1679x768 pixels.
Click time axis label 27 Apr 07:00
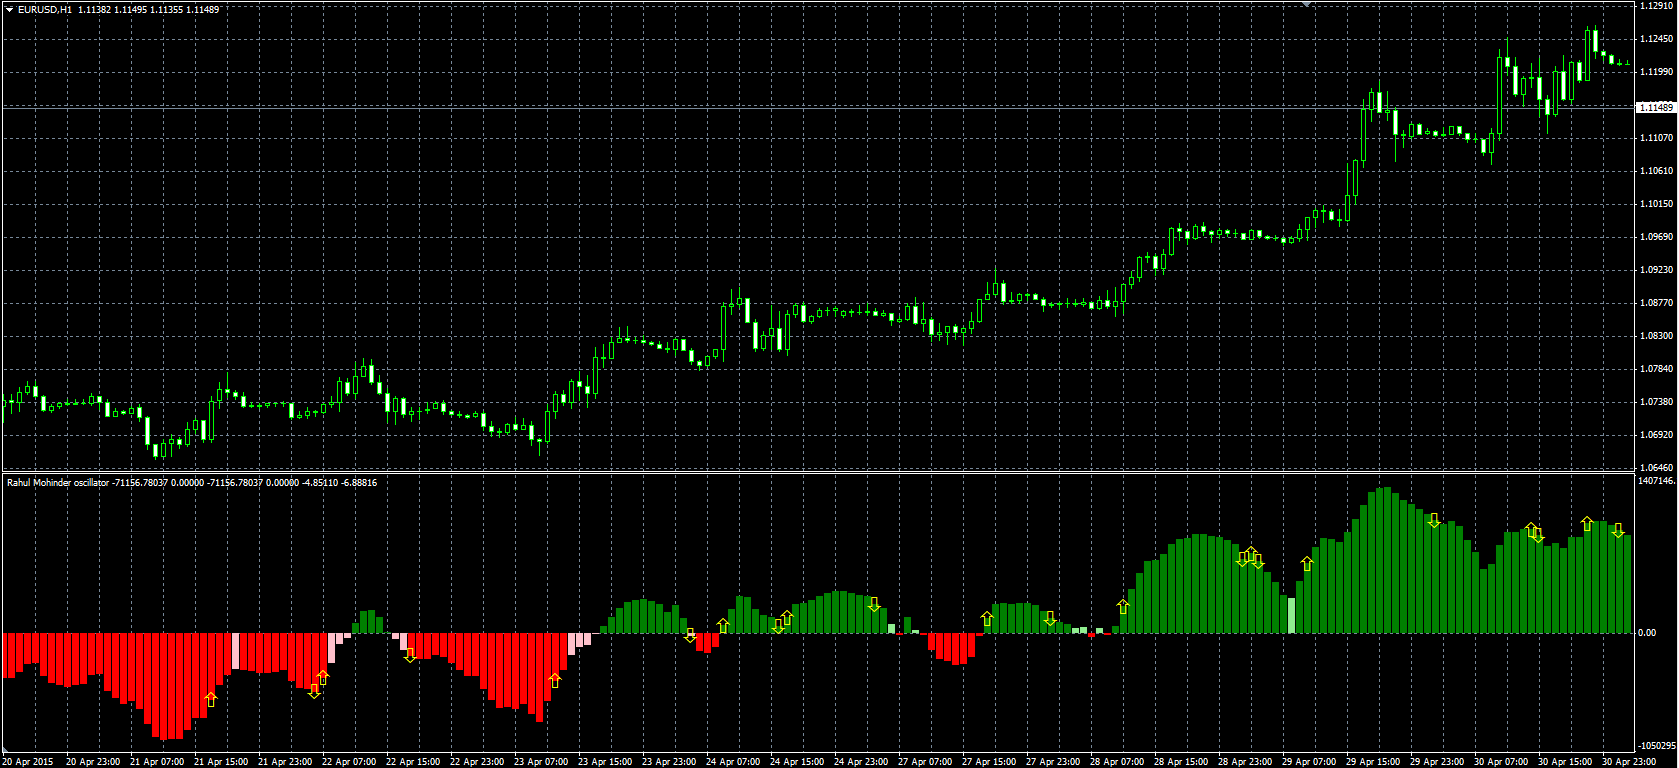point(925,762)
